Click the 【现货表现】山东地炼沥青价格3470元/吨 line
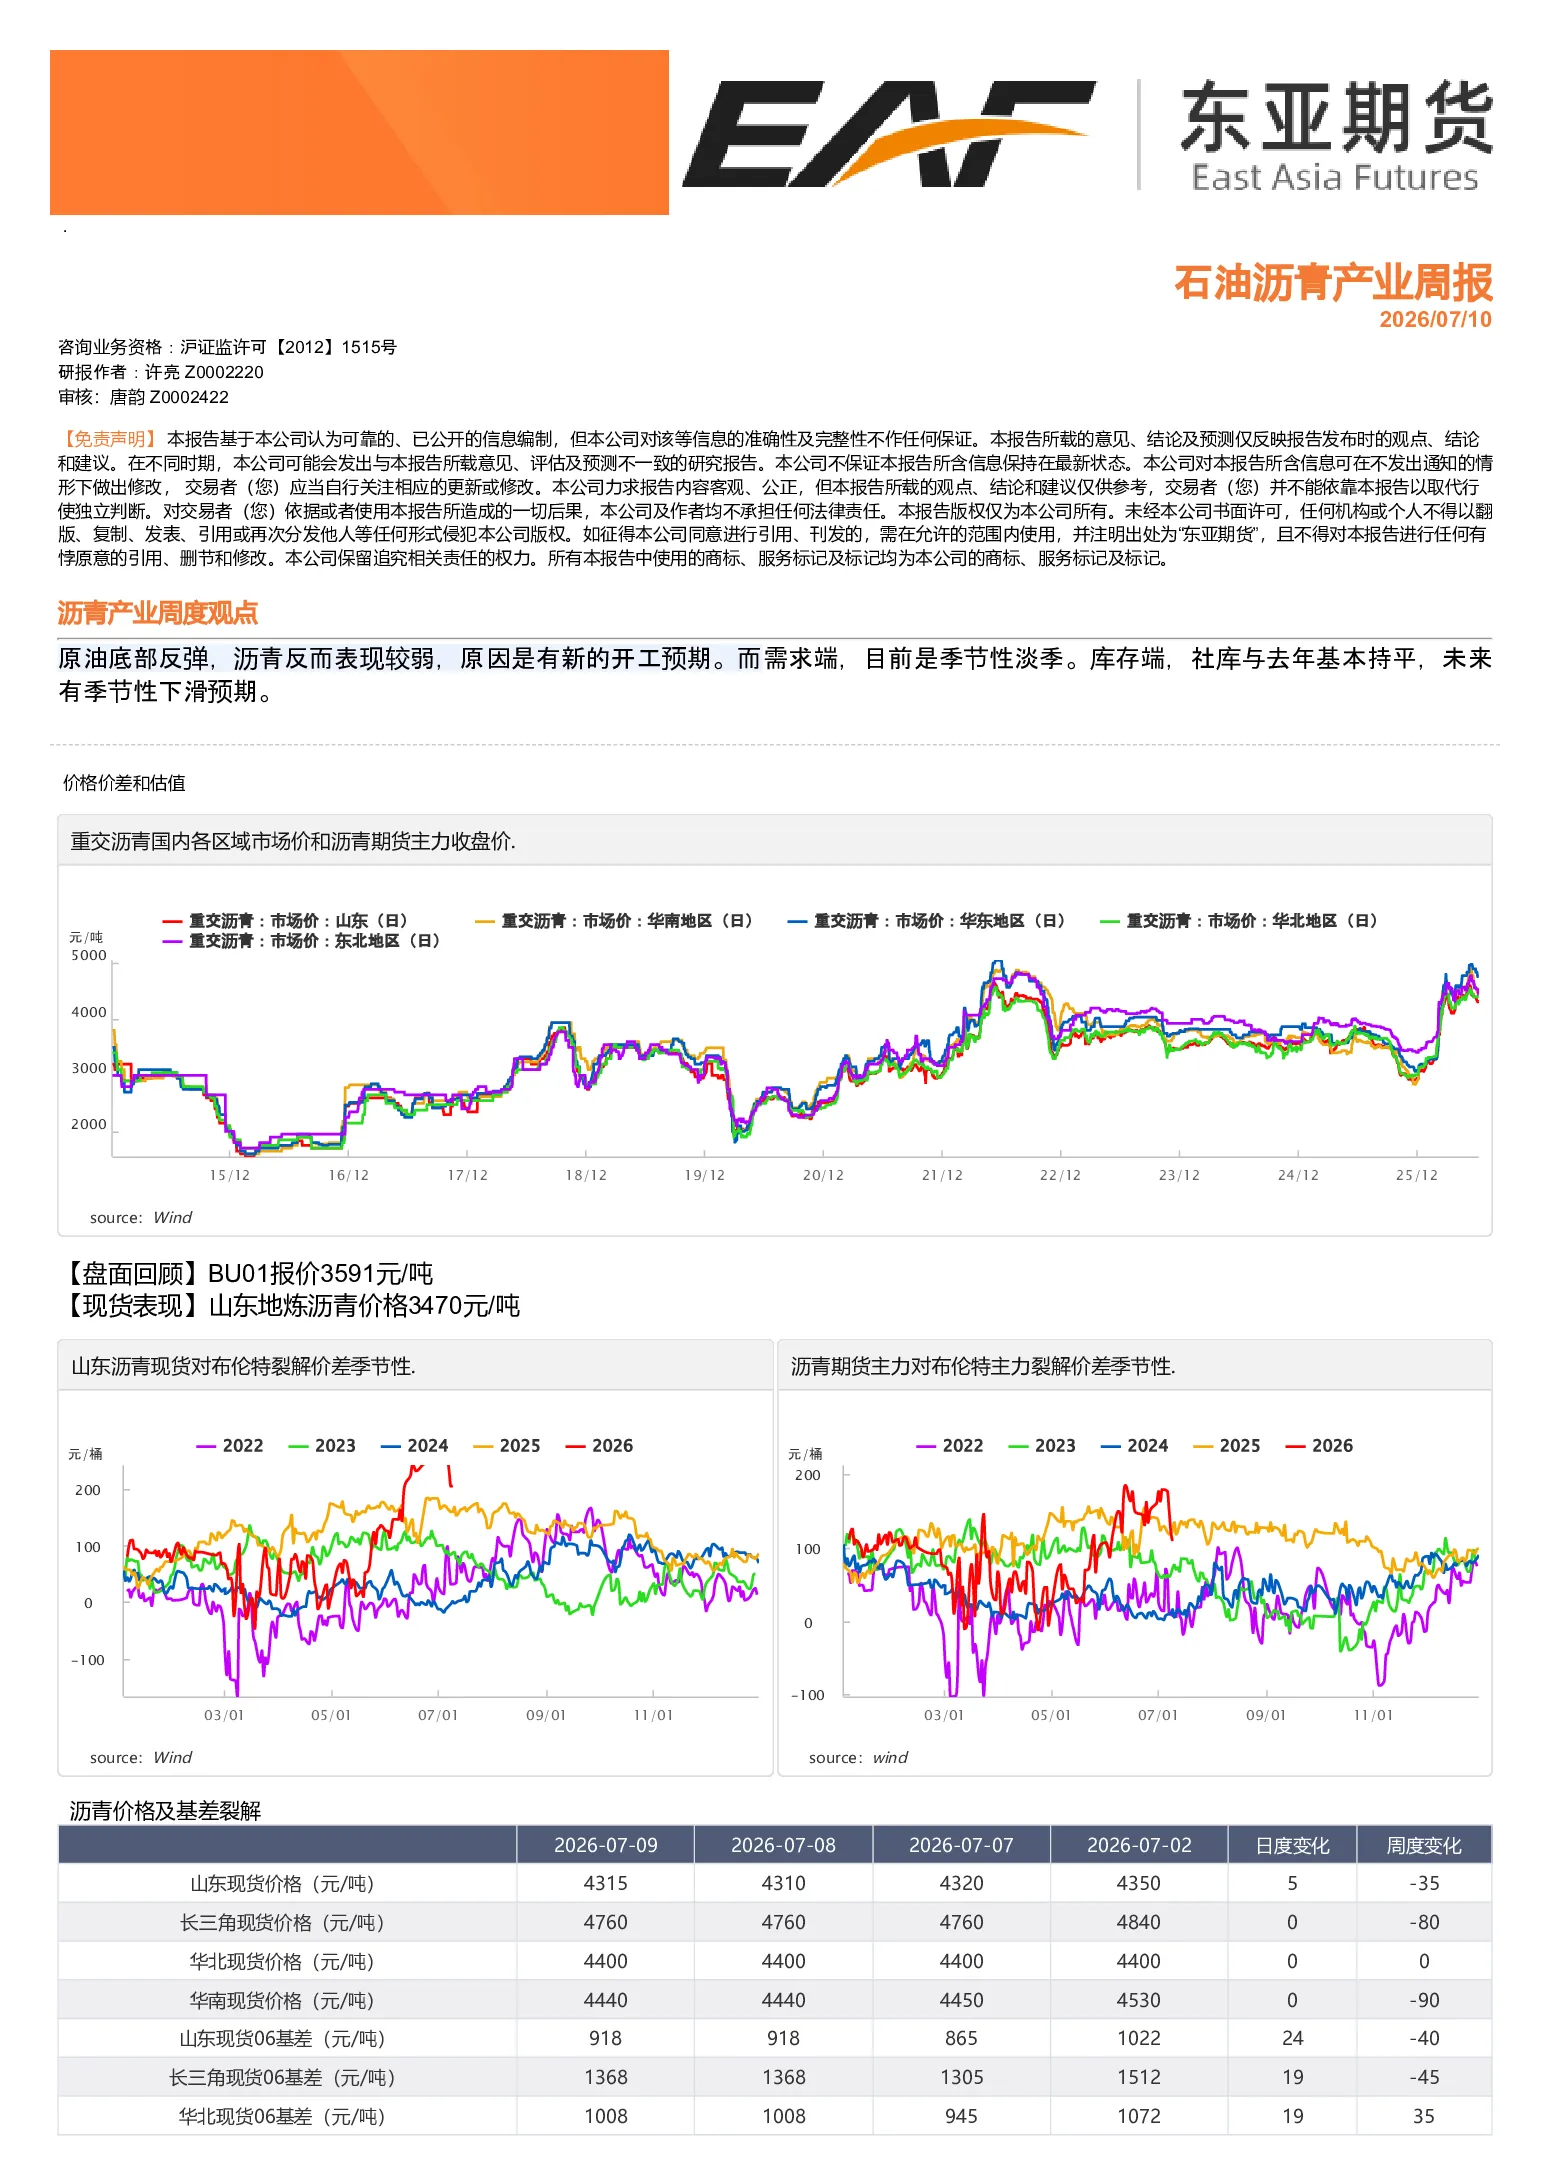Image resolution: width=1550 pixels, height=2172 pixels. coord(290,1305)
